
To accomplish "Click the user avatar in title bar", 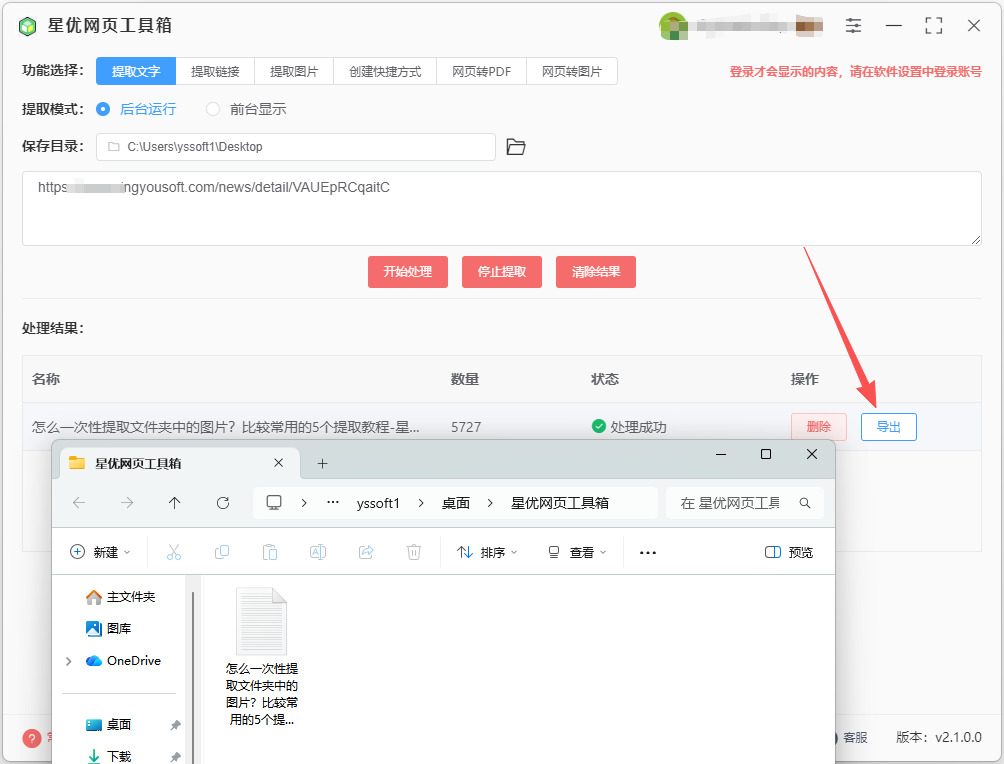I will (x=672, y=26).
